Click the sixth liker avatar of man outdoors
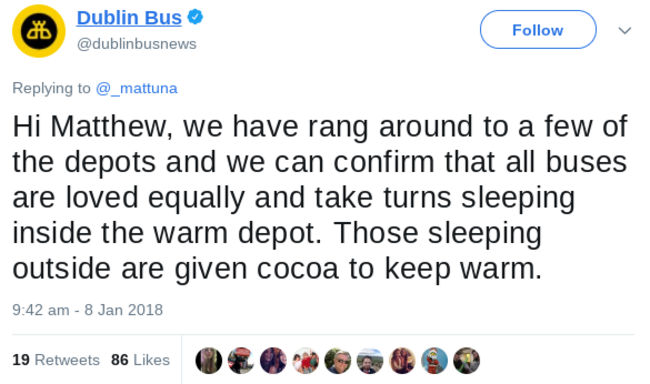The width and height of the screenshot is (650, 384). (370, 360)
